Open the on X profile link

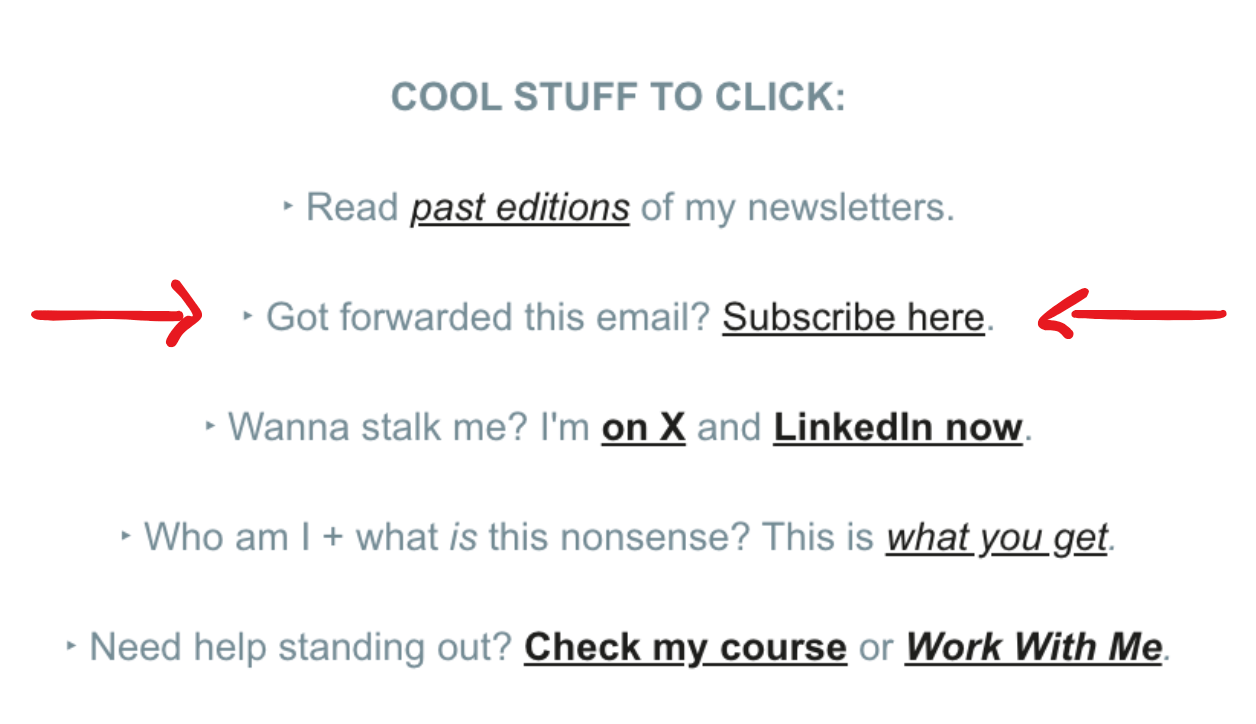click(643, 427)
